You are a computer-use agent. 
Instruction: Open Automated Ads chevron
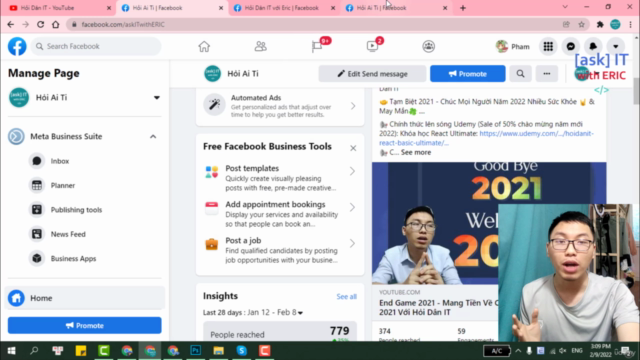pos(353,106)
